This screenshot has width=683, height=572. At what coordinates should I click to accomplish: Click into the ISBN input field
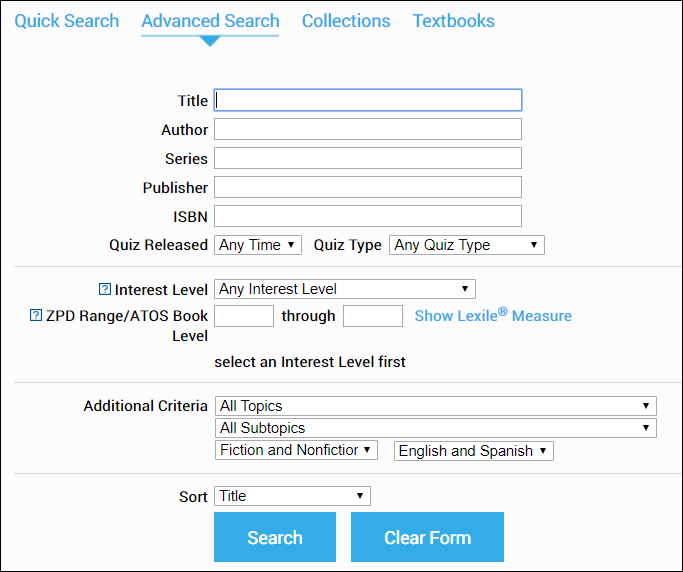(367, 216)
